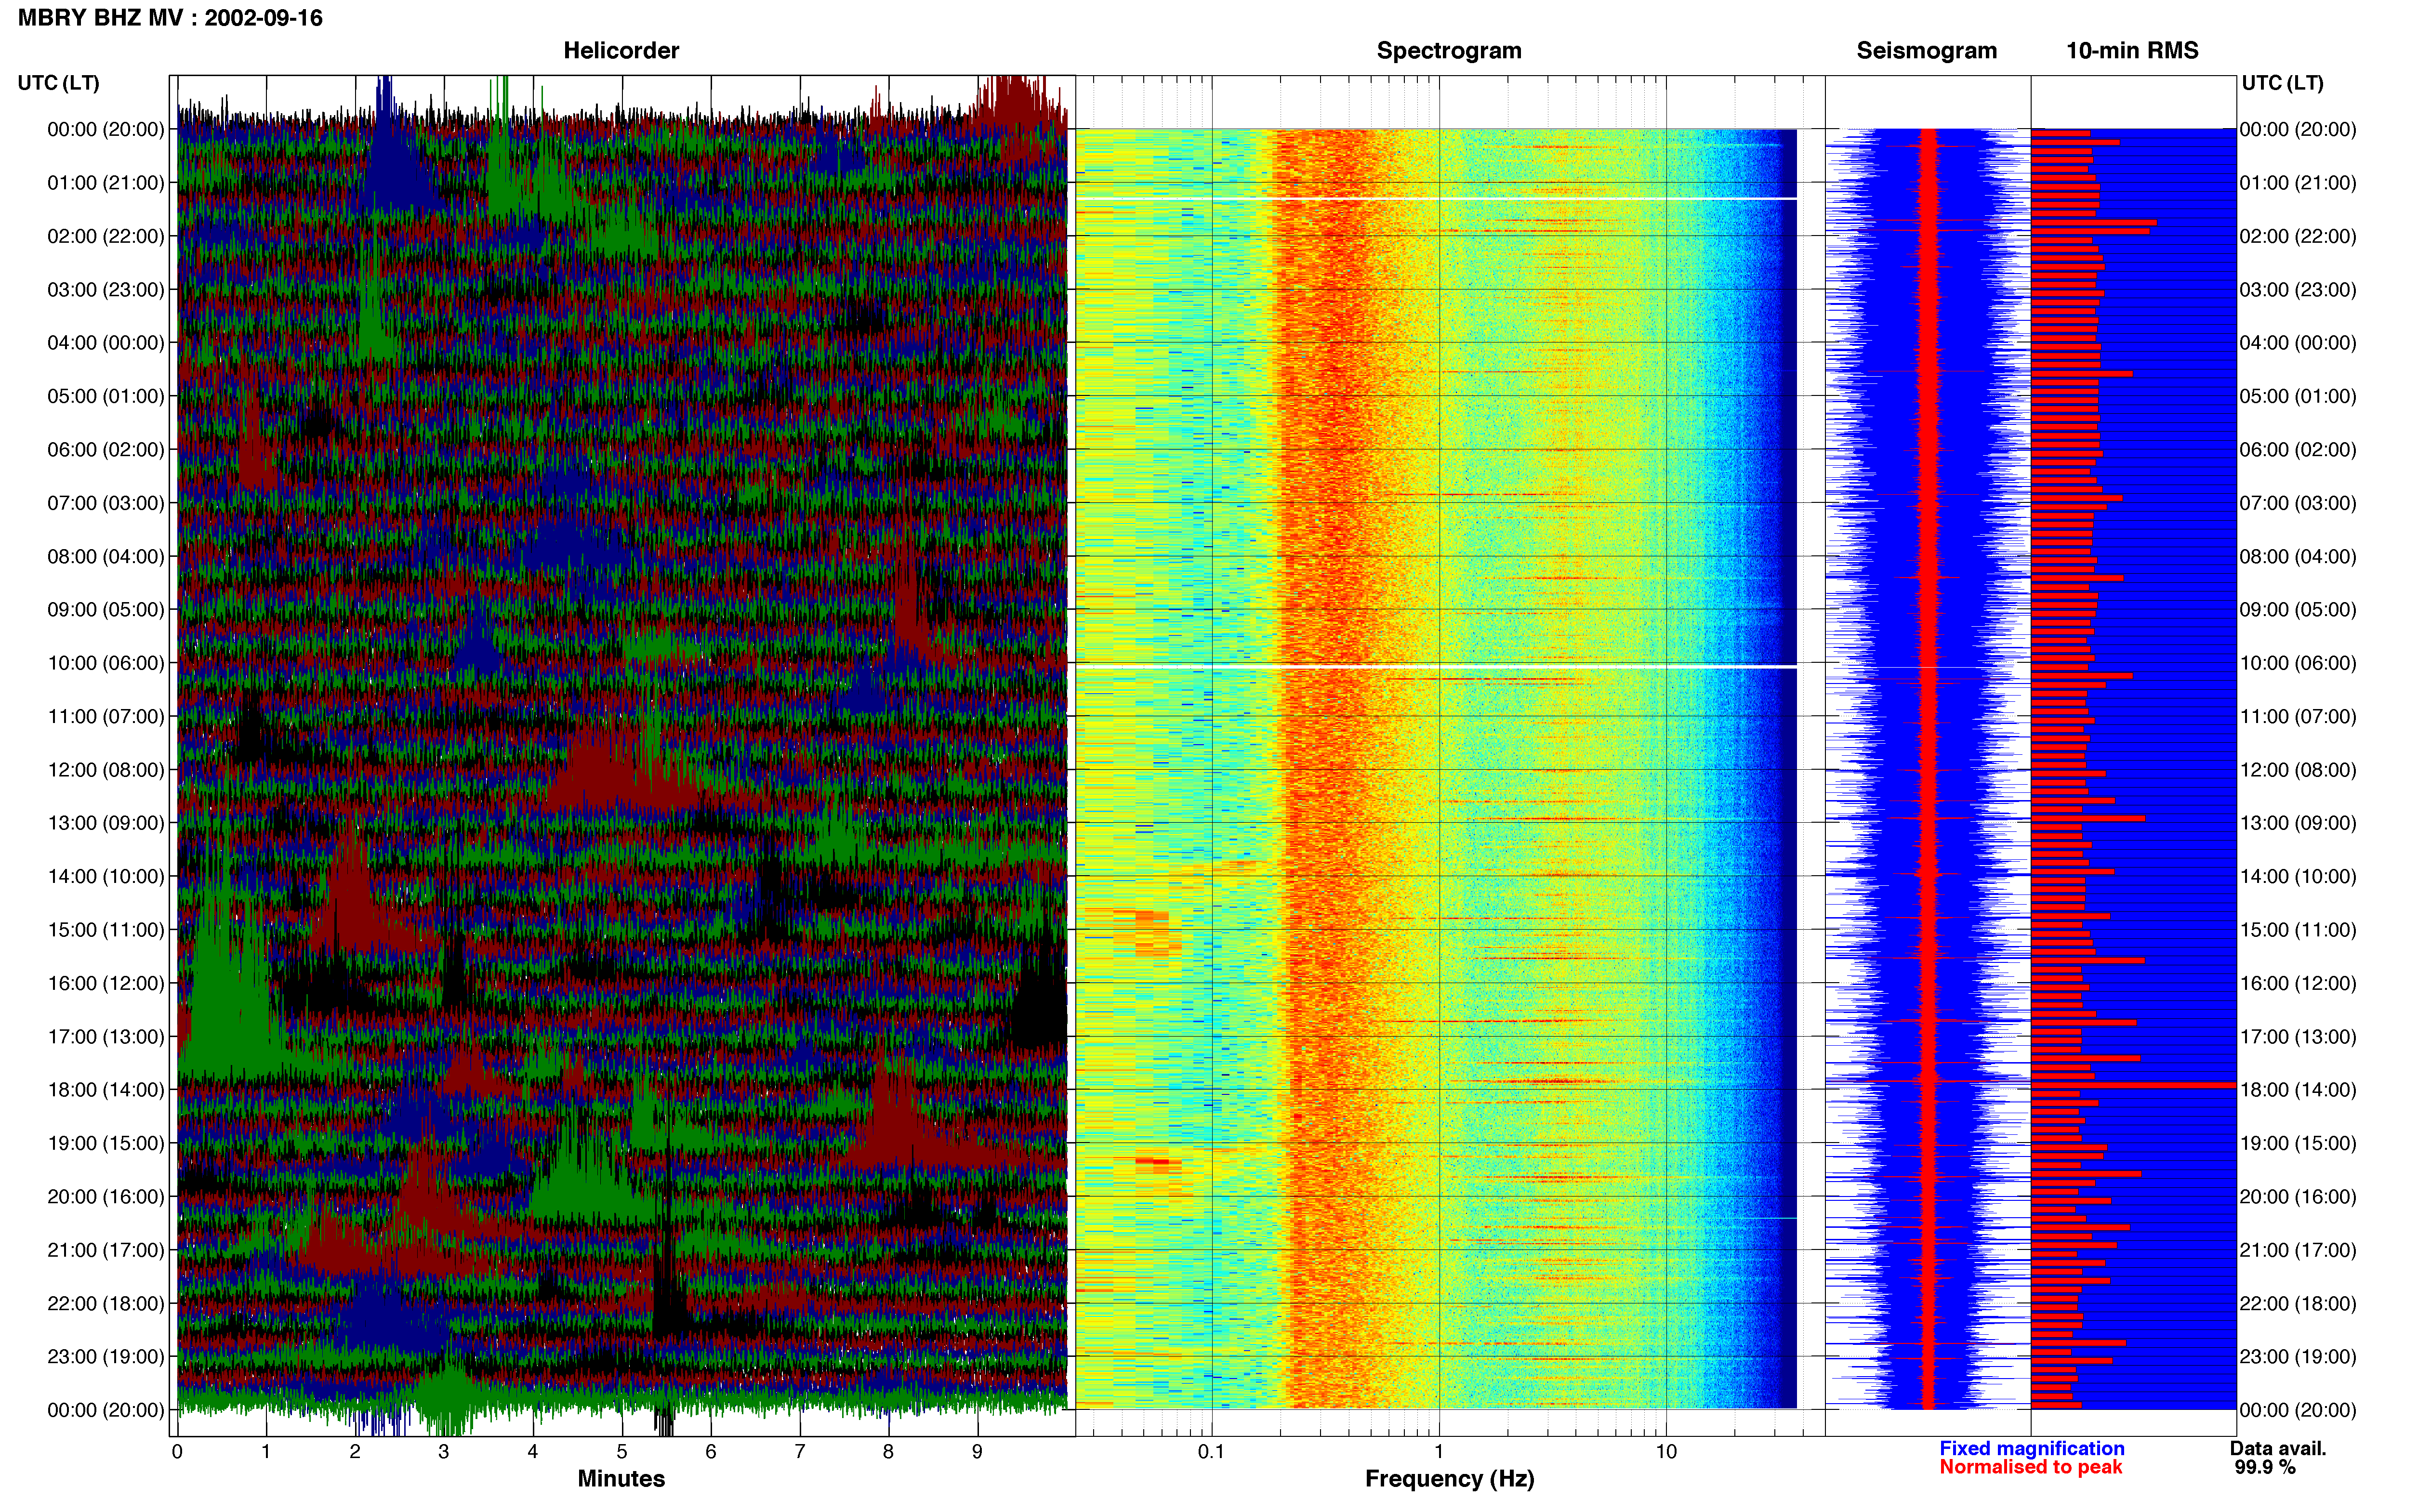Click the '10-min RMS' panel heading
The width and height of the screenshot is (2418, 1512).
pyautogui.click(x=2132, y=50)
